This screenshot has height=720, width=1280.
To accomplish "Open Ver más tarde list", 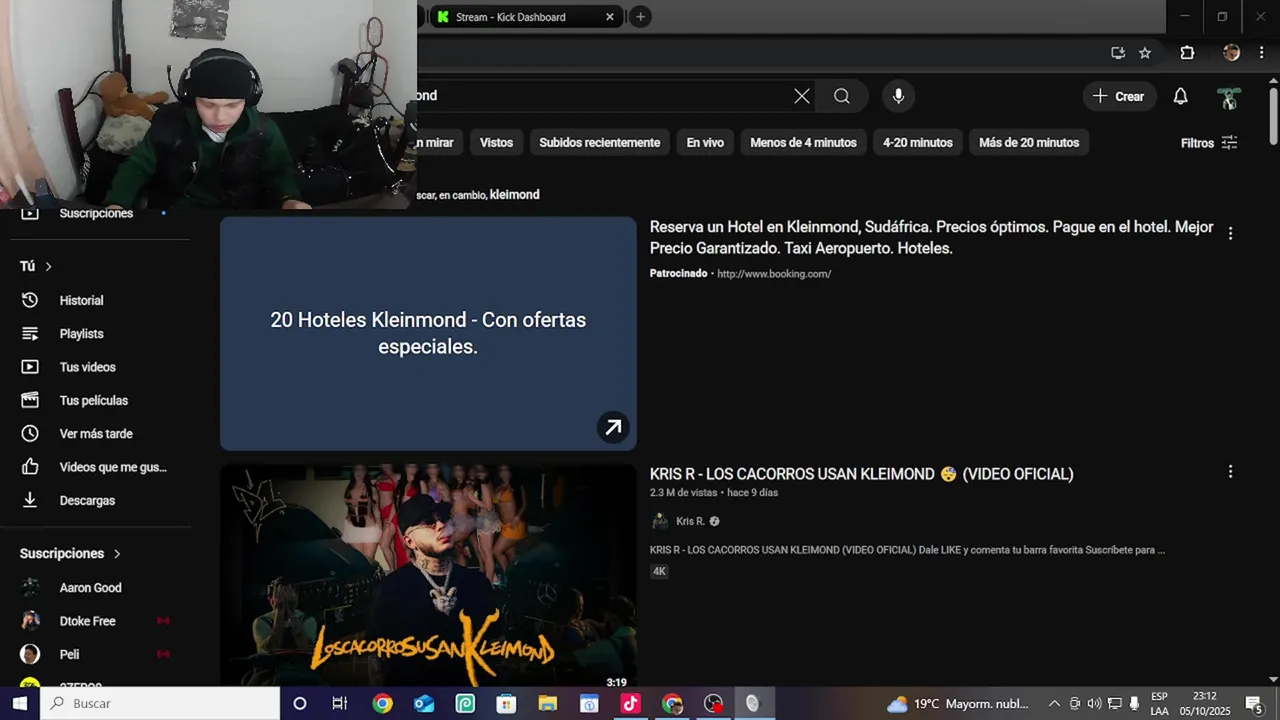I will click(x=95, y=434).
